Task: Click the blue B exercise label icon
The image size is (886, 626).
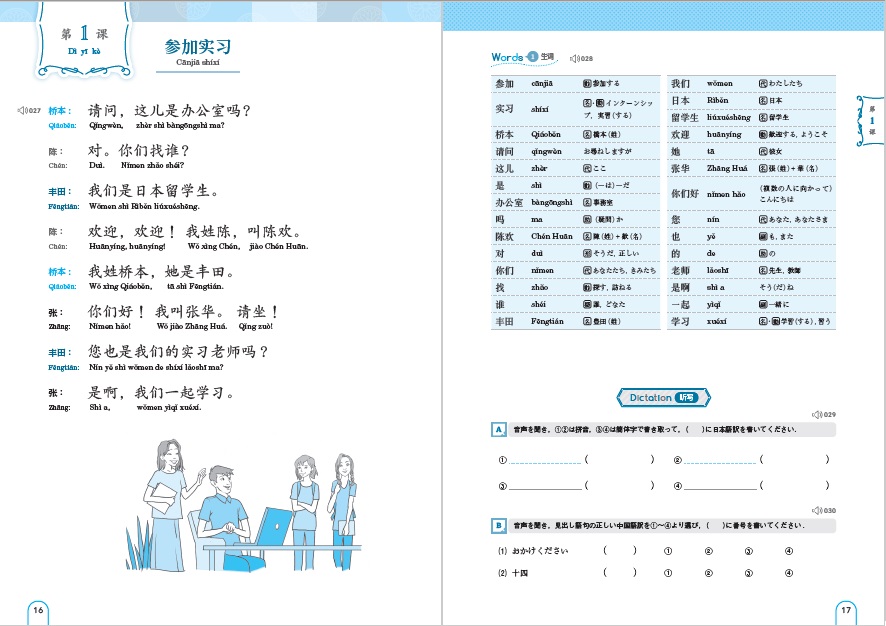Action: click(499, 525)
